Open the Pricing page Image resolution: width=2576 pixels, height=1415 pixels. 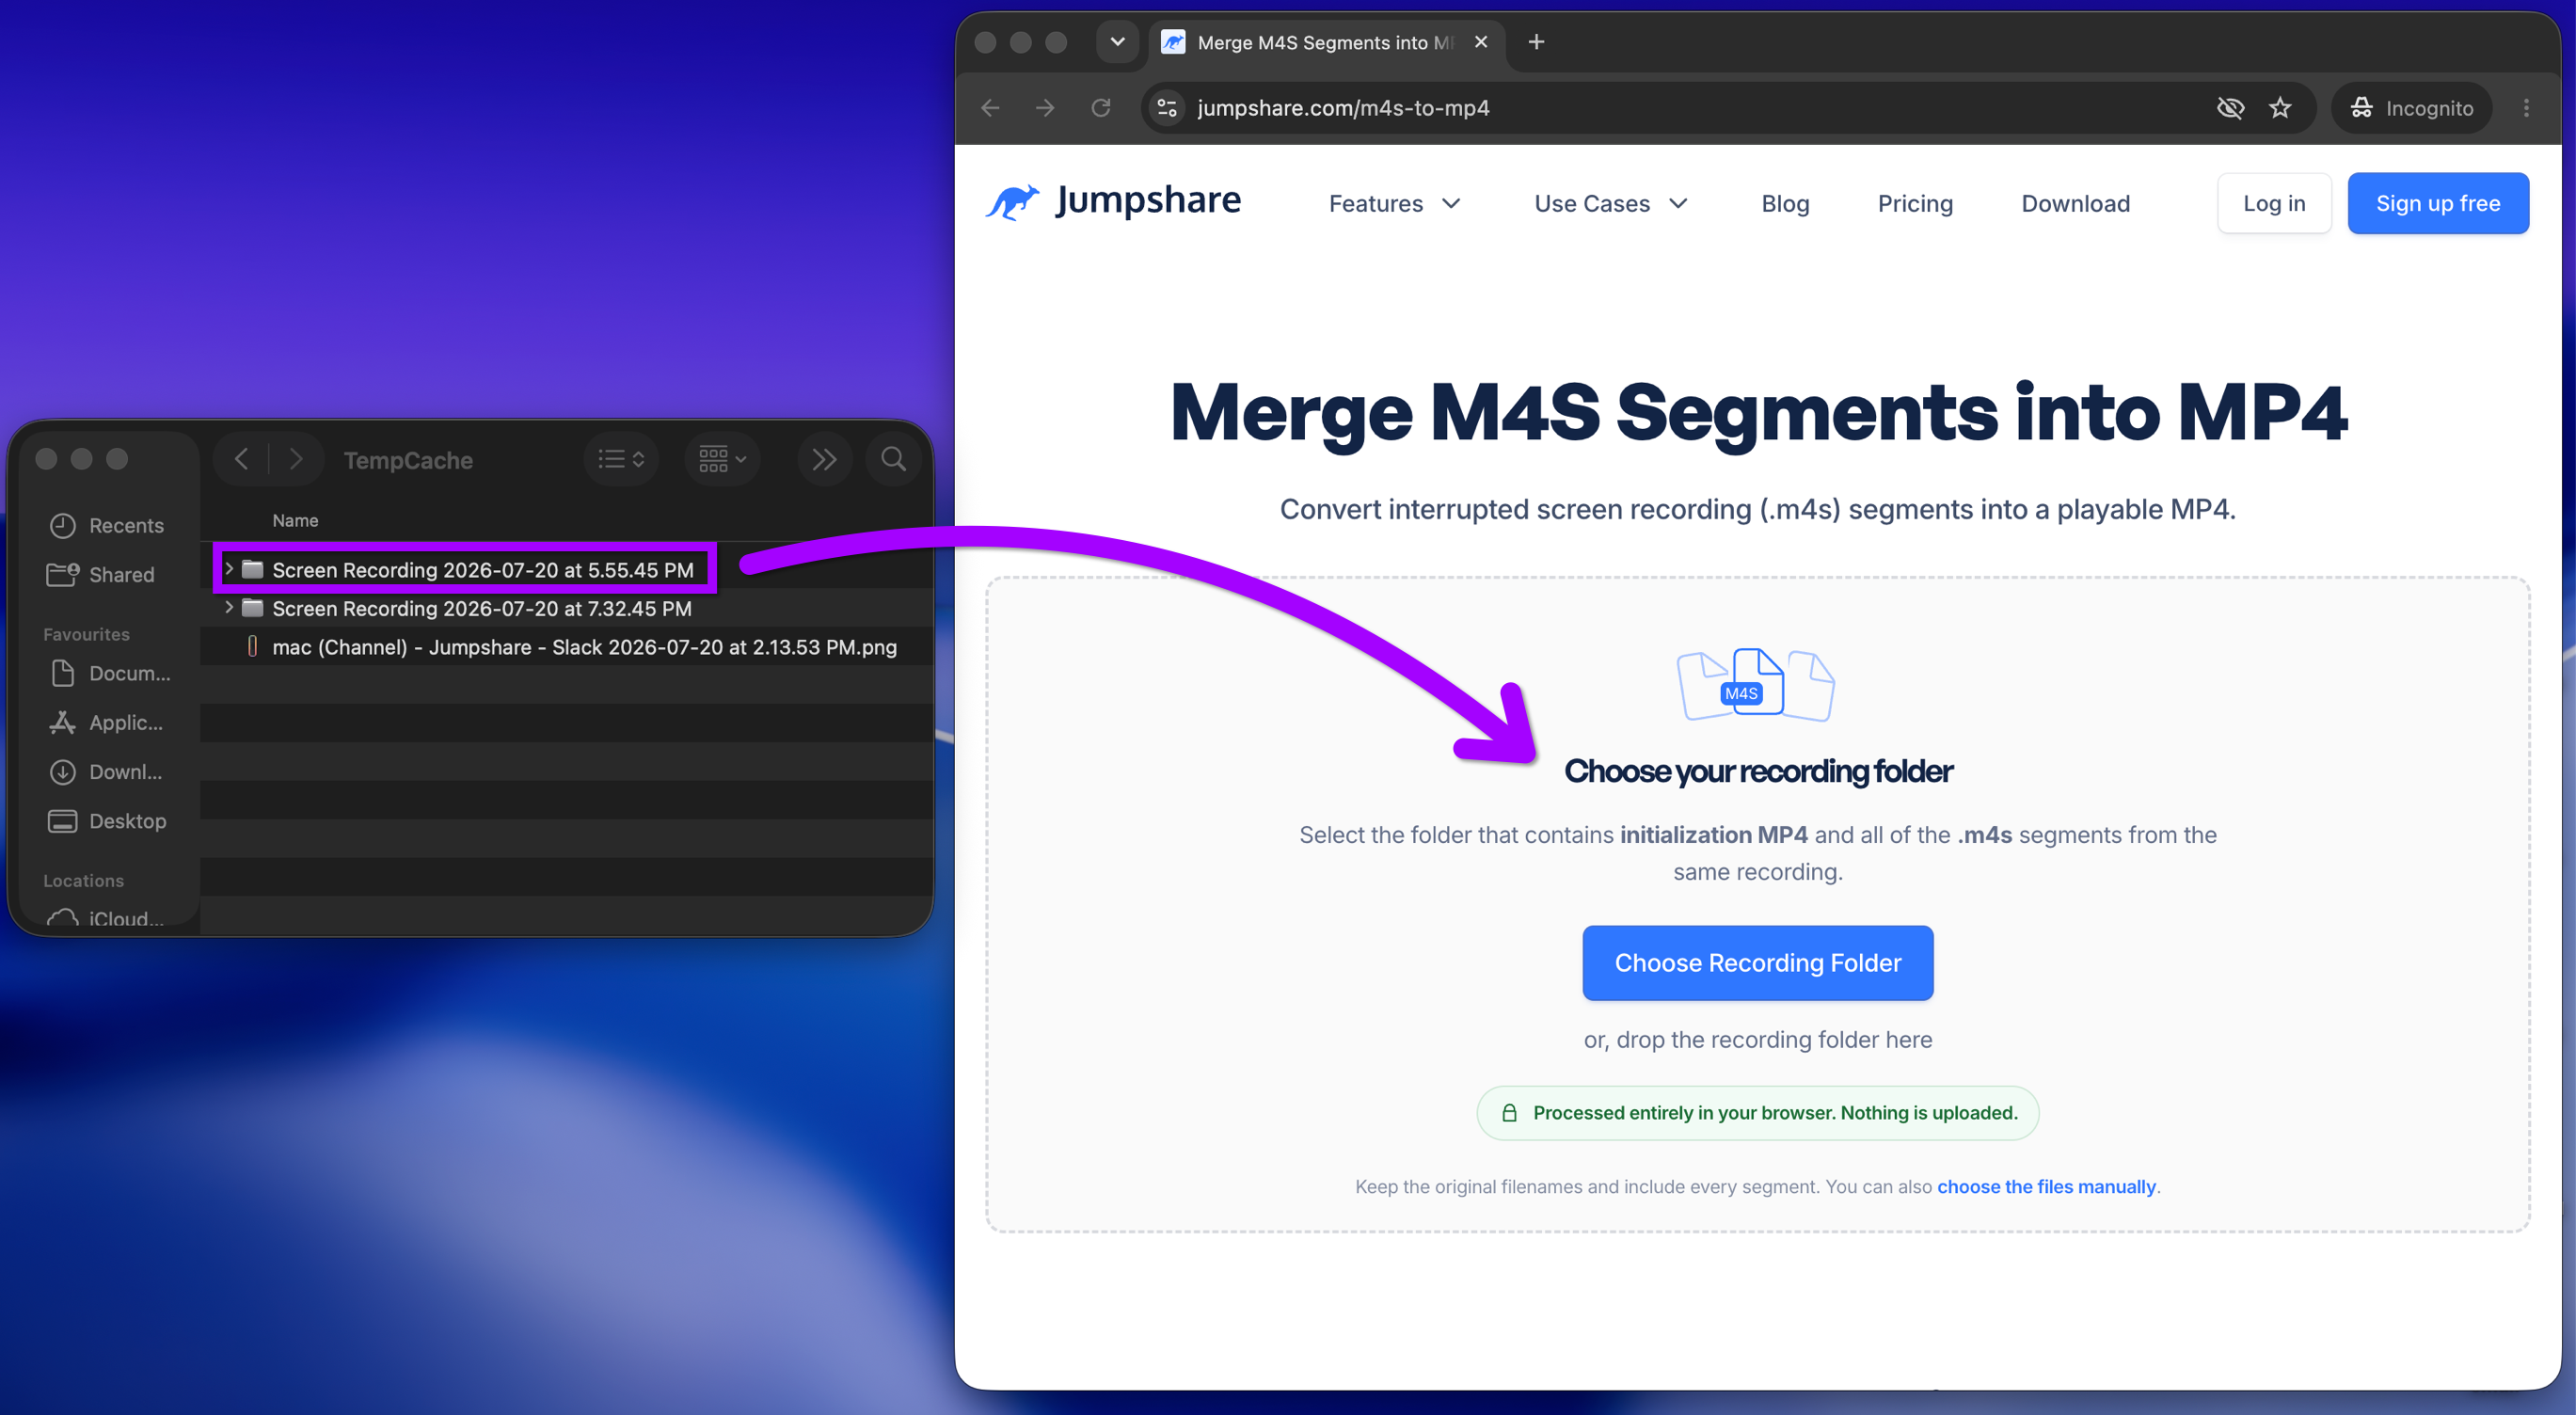(1915, 204)
